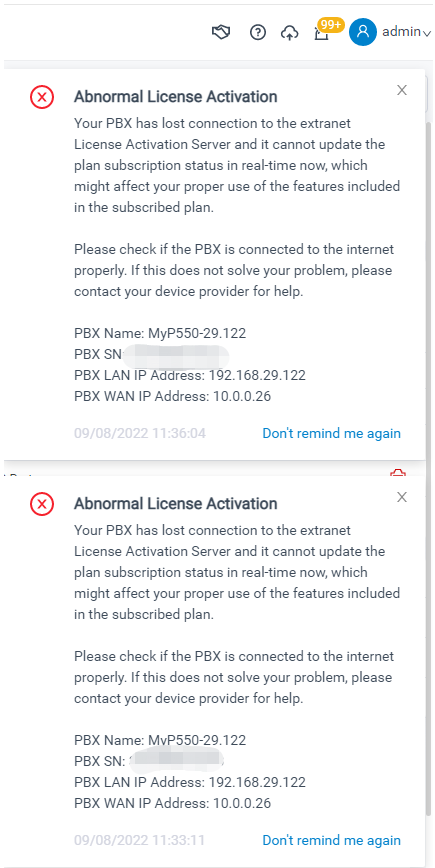Click the red error icon of the 11:33:11 alert

(42, 504)
